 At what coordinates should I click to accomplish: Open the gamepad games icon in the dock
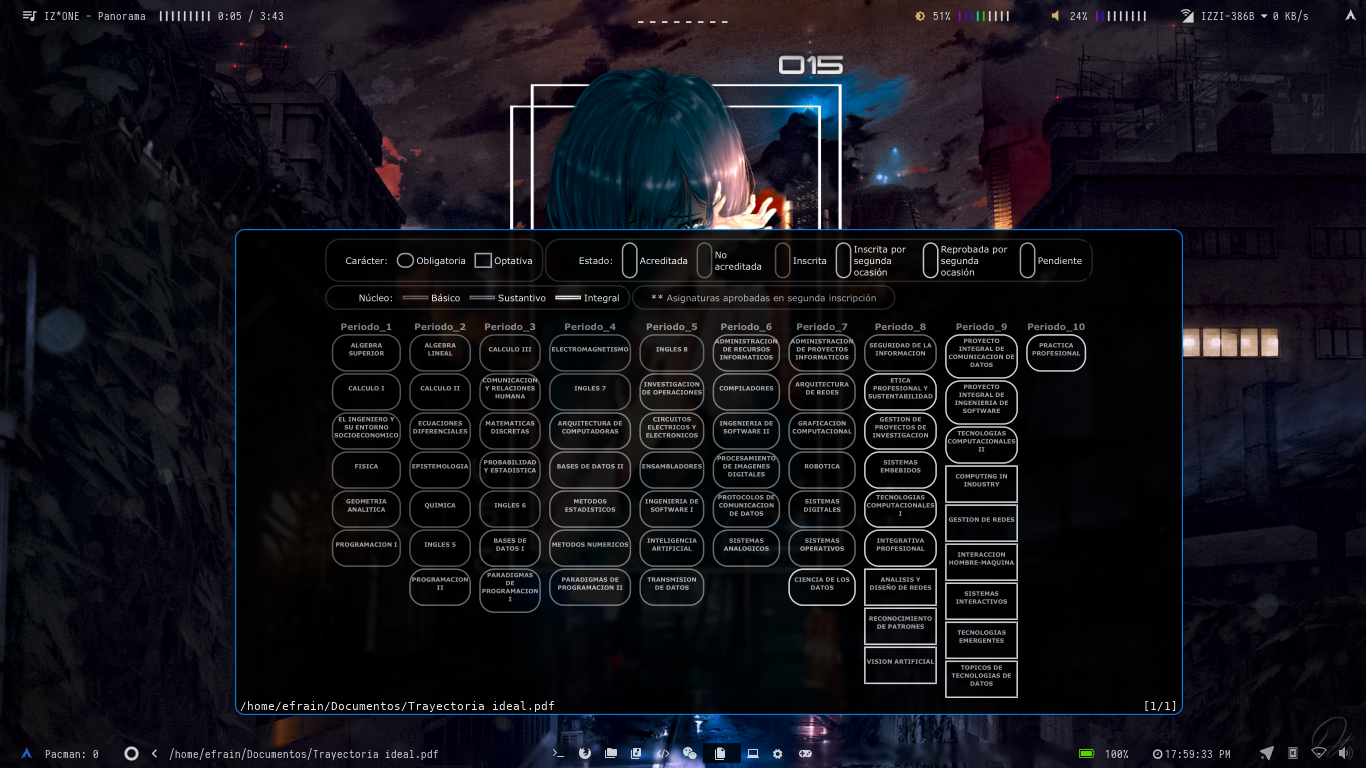coord(805,753)
